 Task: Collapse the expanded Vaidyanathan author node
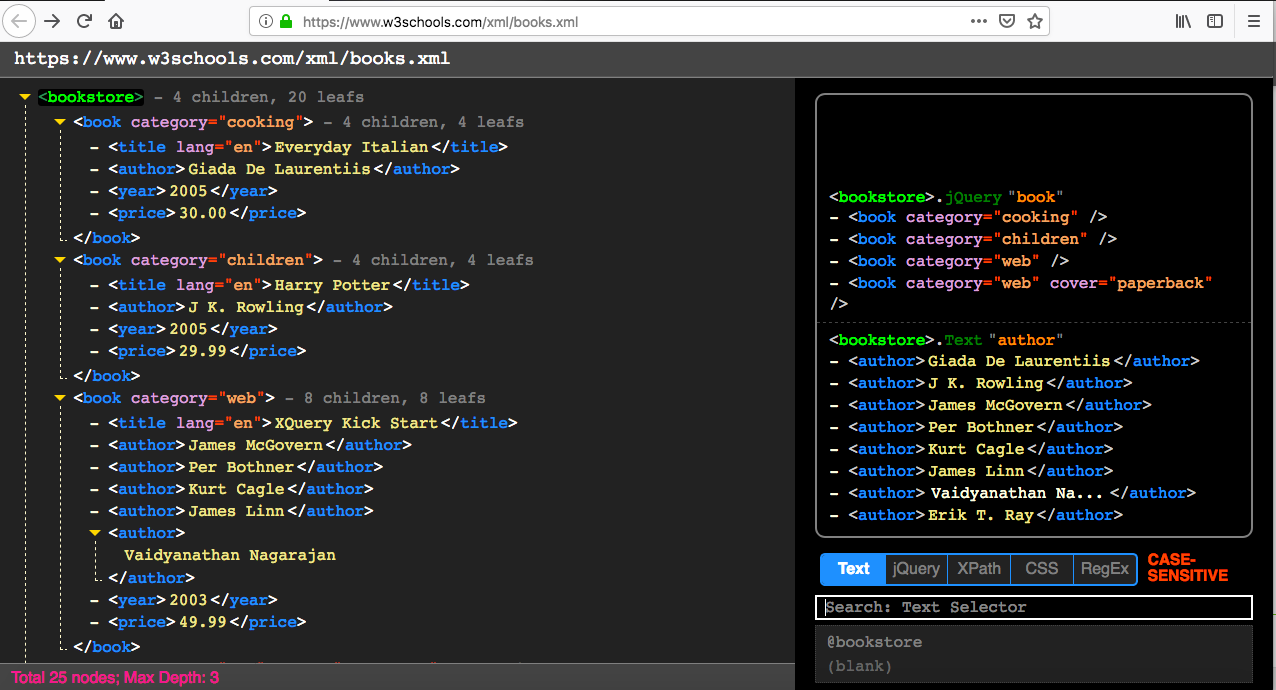pos(95,533)
